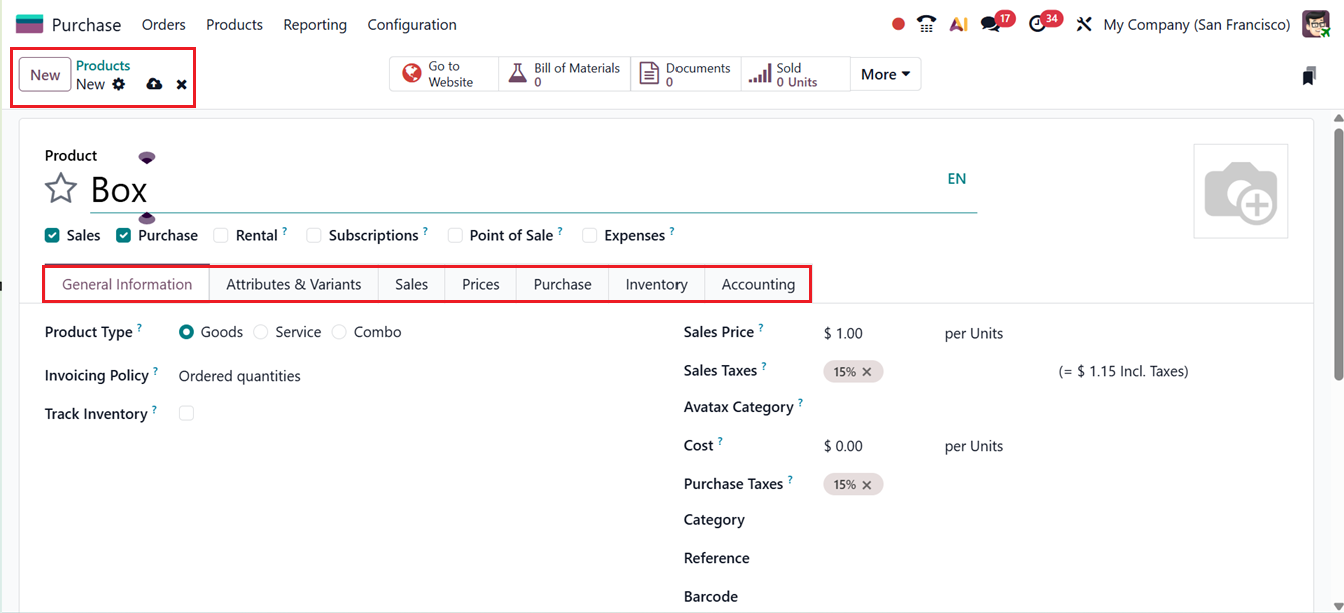This screenshot has width=1344, height=613.
Task: Discard changes using the X icon in breadcrumbs
Action: click(x=181, y=84)
